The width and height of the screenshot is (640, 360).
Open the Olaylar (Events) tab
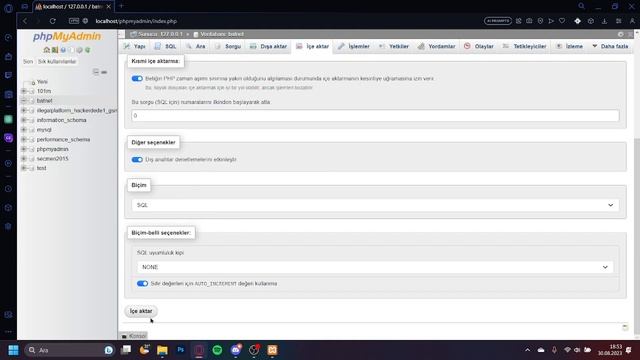pyautogui.click(x=479, y=47)
